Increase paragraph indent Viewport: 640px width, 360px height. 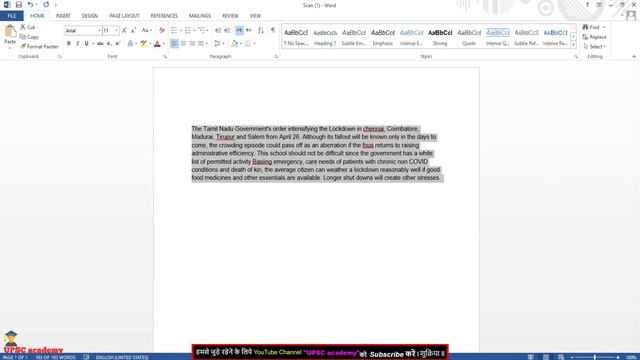[227, 31]
